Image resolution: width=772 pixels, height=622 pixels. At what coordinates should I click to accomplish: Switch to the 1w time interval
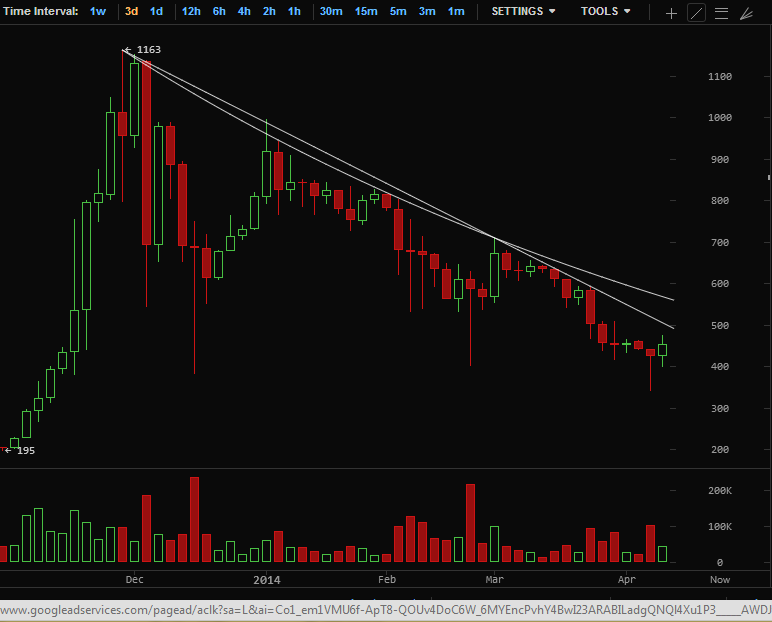(x=98, y=11)
